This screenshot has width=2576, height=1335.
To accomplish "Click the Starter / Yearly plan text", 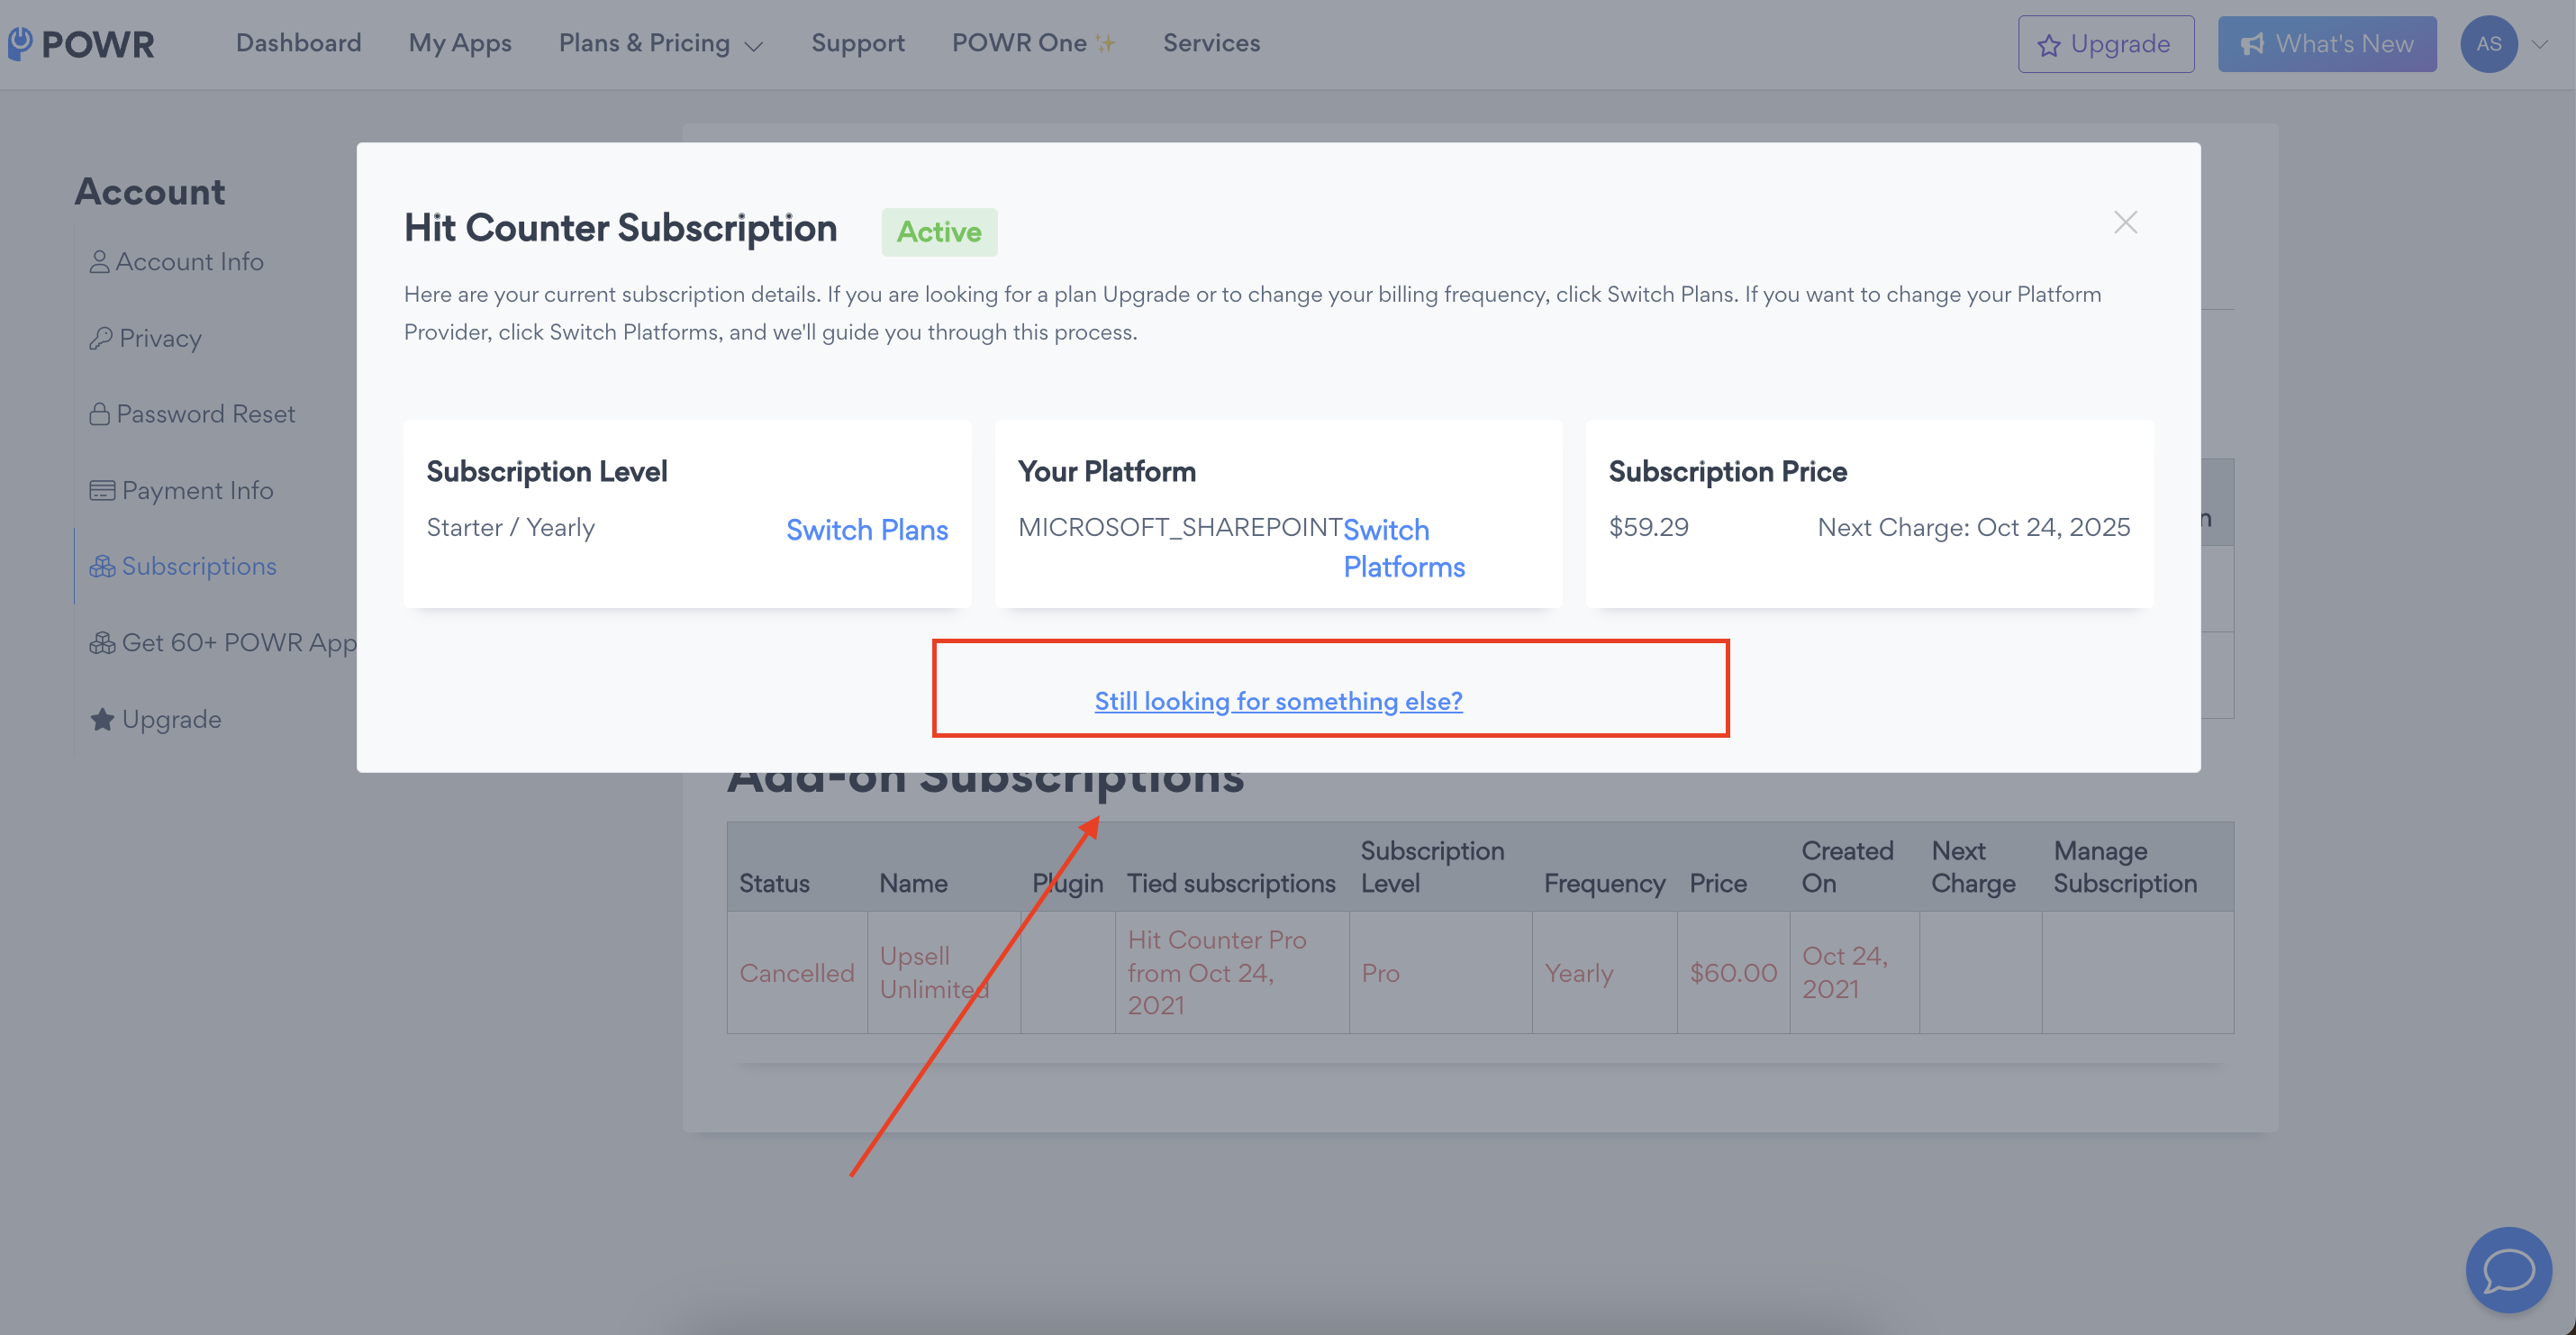I will point(510,527).
